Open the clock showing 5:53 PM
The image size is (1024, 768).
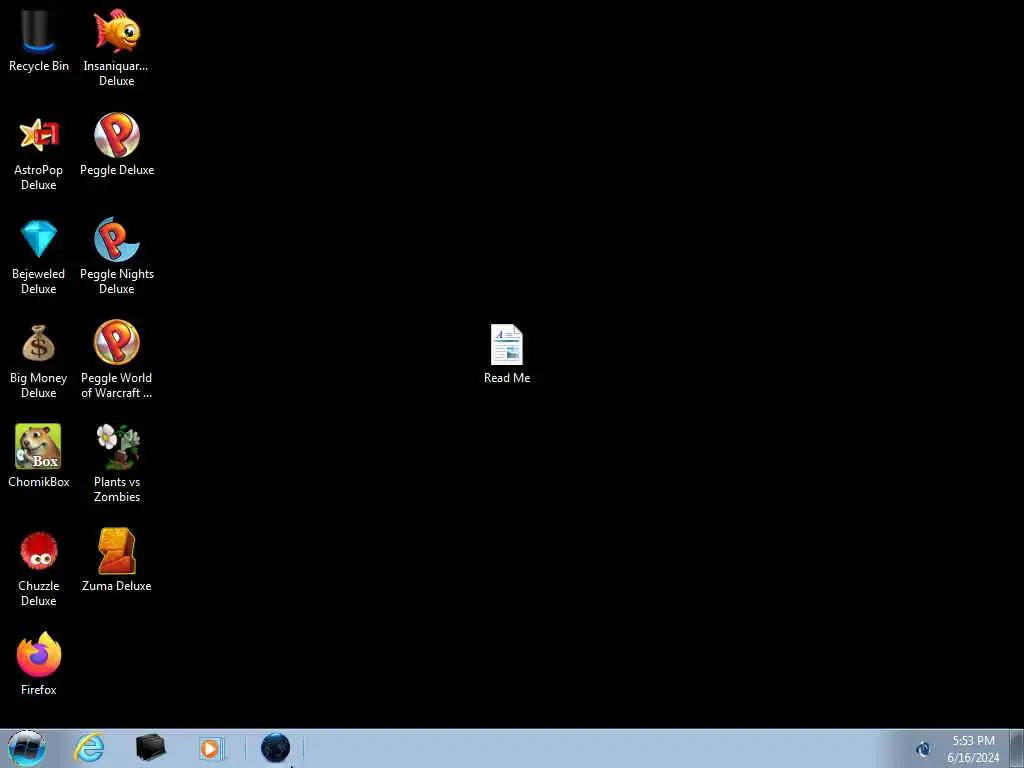coord(973,749)
